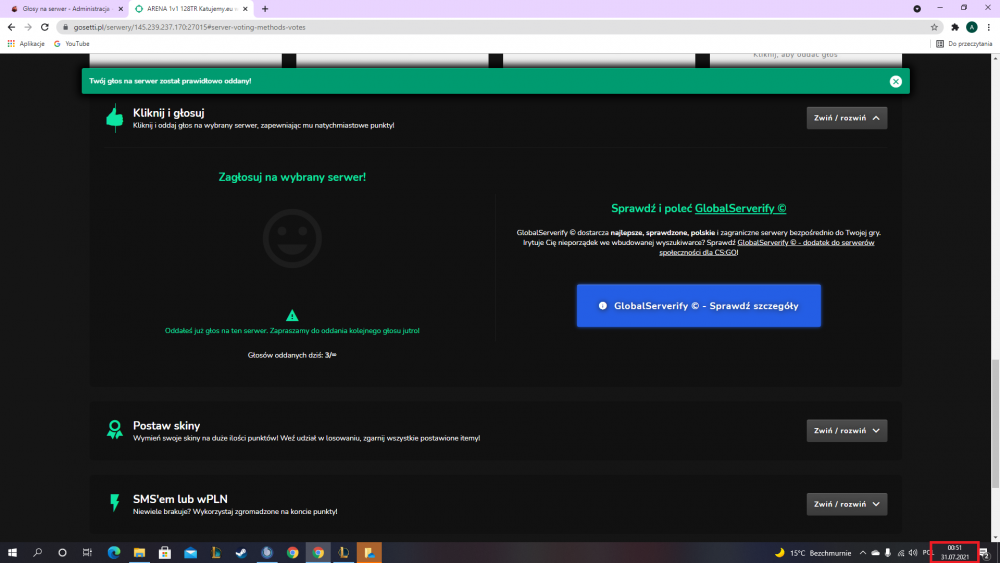This screenshot has width=1000, height=563.
Task: Expand the Postaw skiny section
Action: [x=846, y=430]
